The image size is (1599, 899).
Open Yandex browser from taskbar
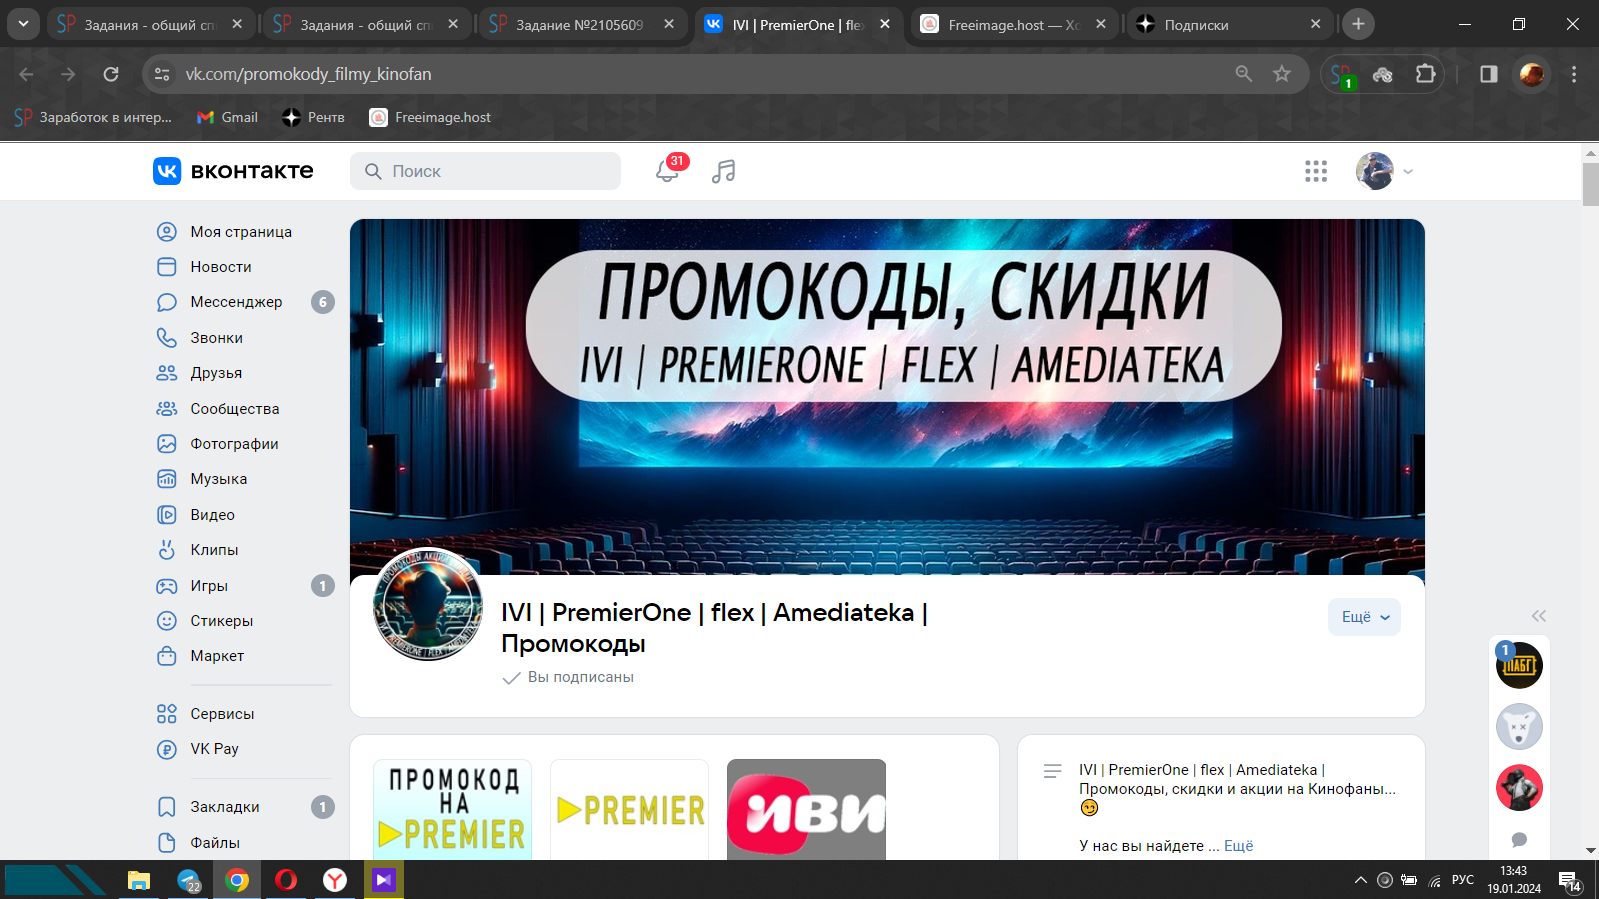tap(335, 880)
